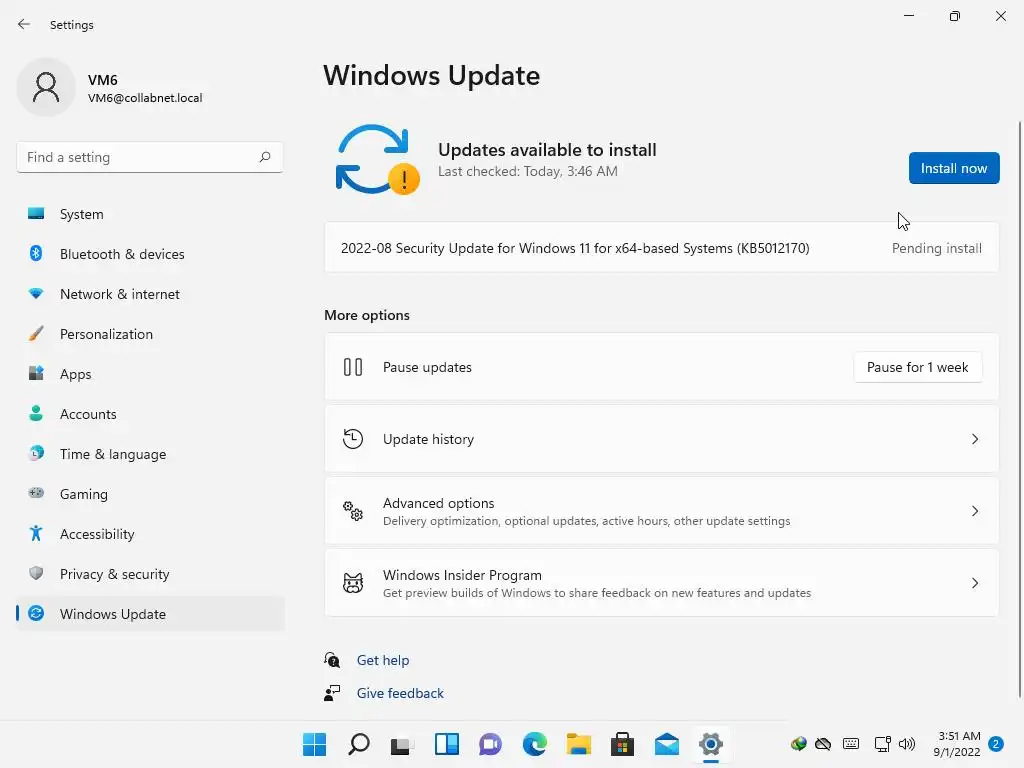Screen dimensions: 1024x768
Task: Click the Windows Update sync icon in sidebar
Action: click(x=36, y=613)
